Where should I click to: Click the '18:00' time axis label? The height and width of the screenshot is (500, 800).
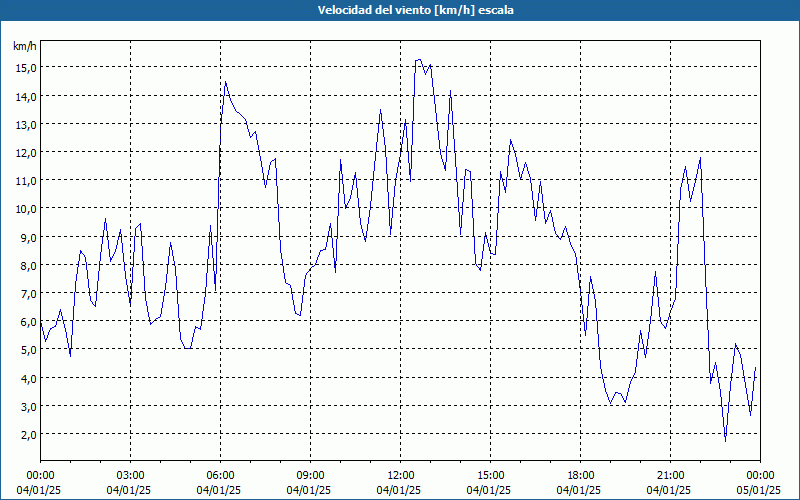581,476
